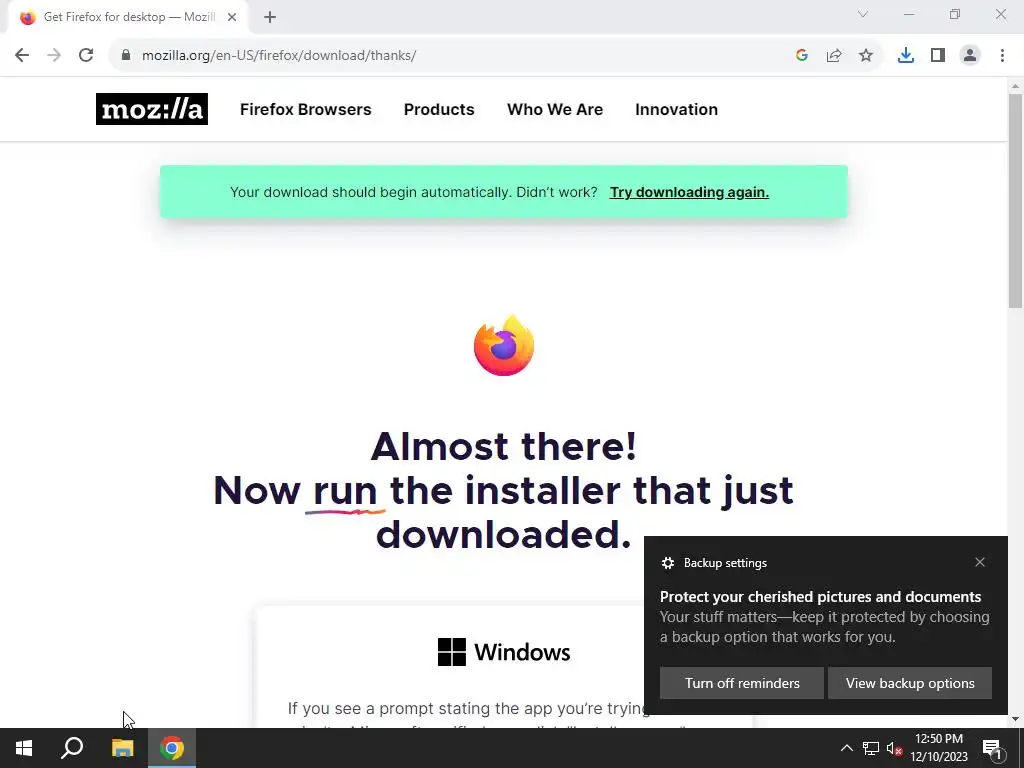Select the Get Firefox for desktop tab

[x=127, y=17]
